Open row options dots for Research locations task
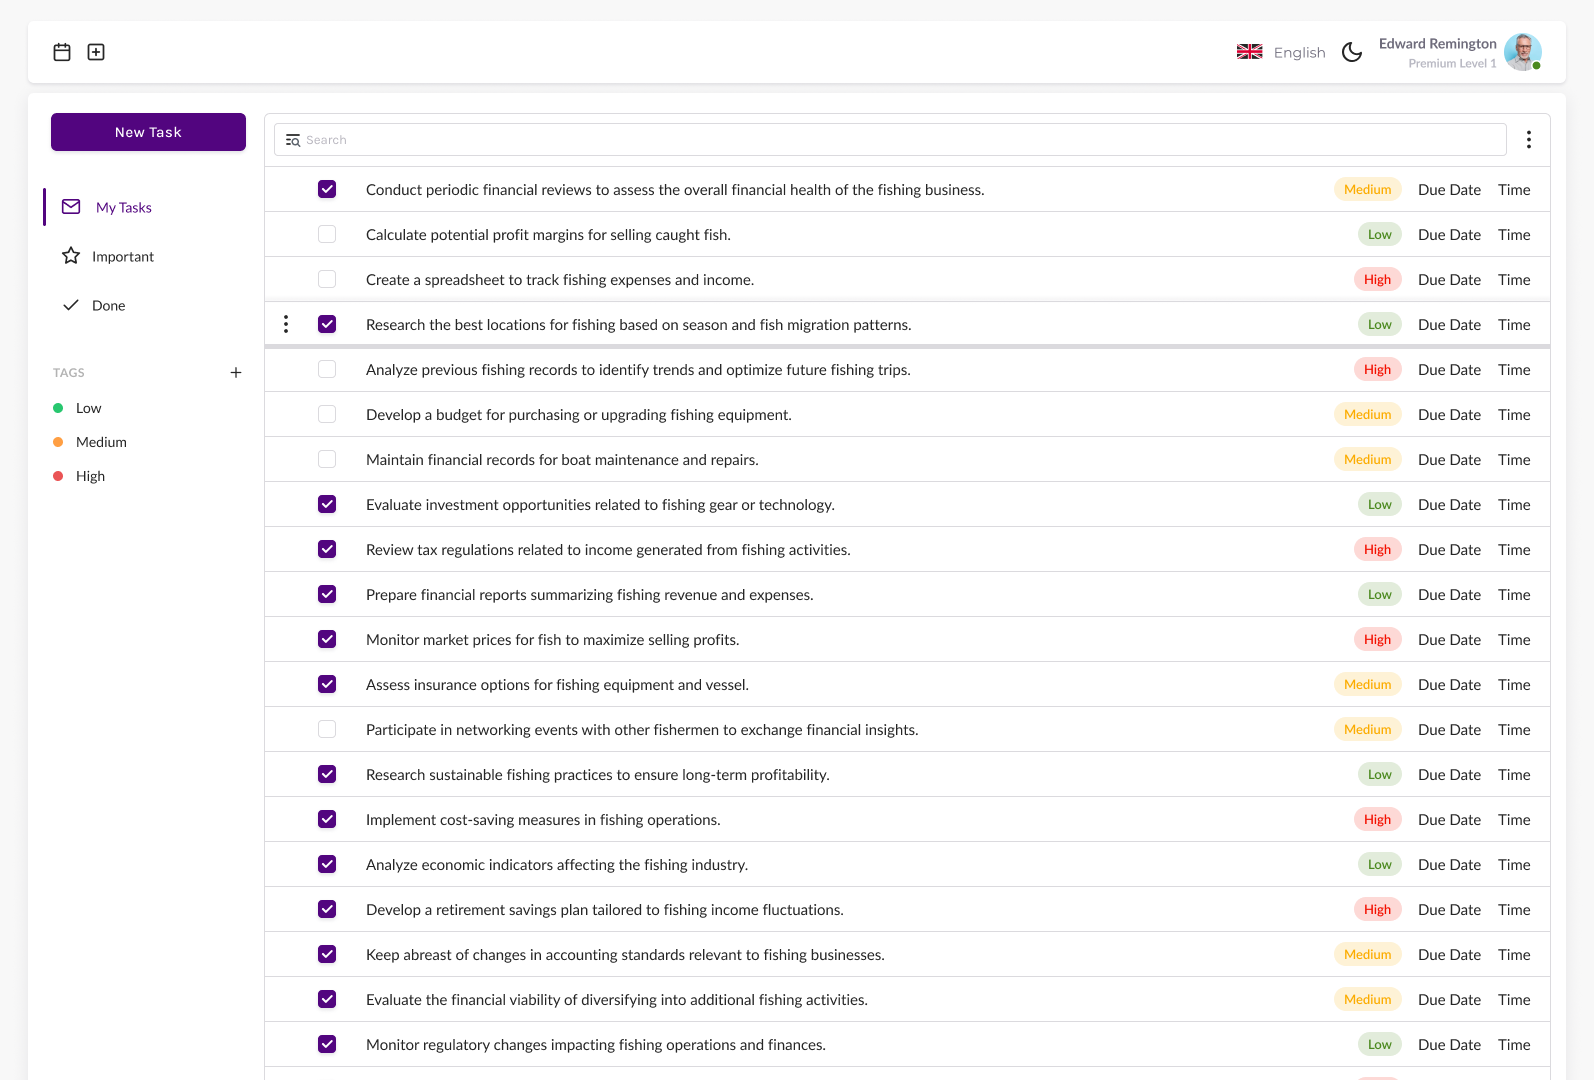 pyautogui.click(x=286, y=324)
